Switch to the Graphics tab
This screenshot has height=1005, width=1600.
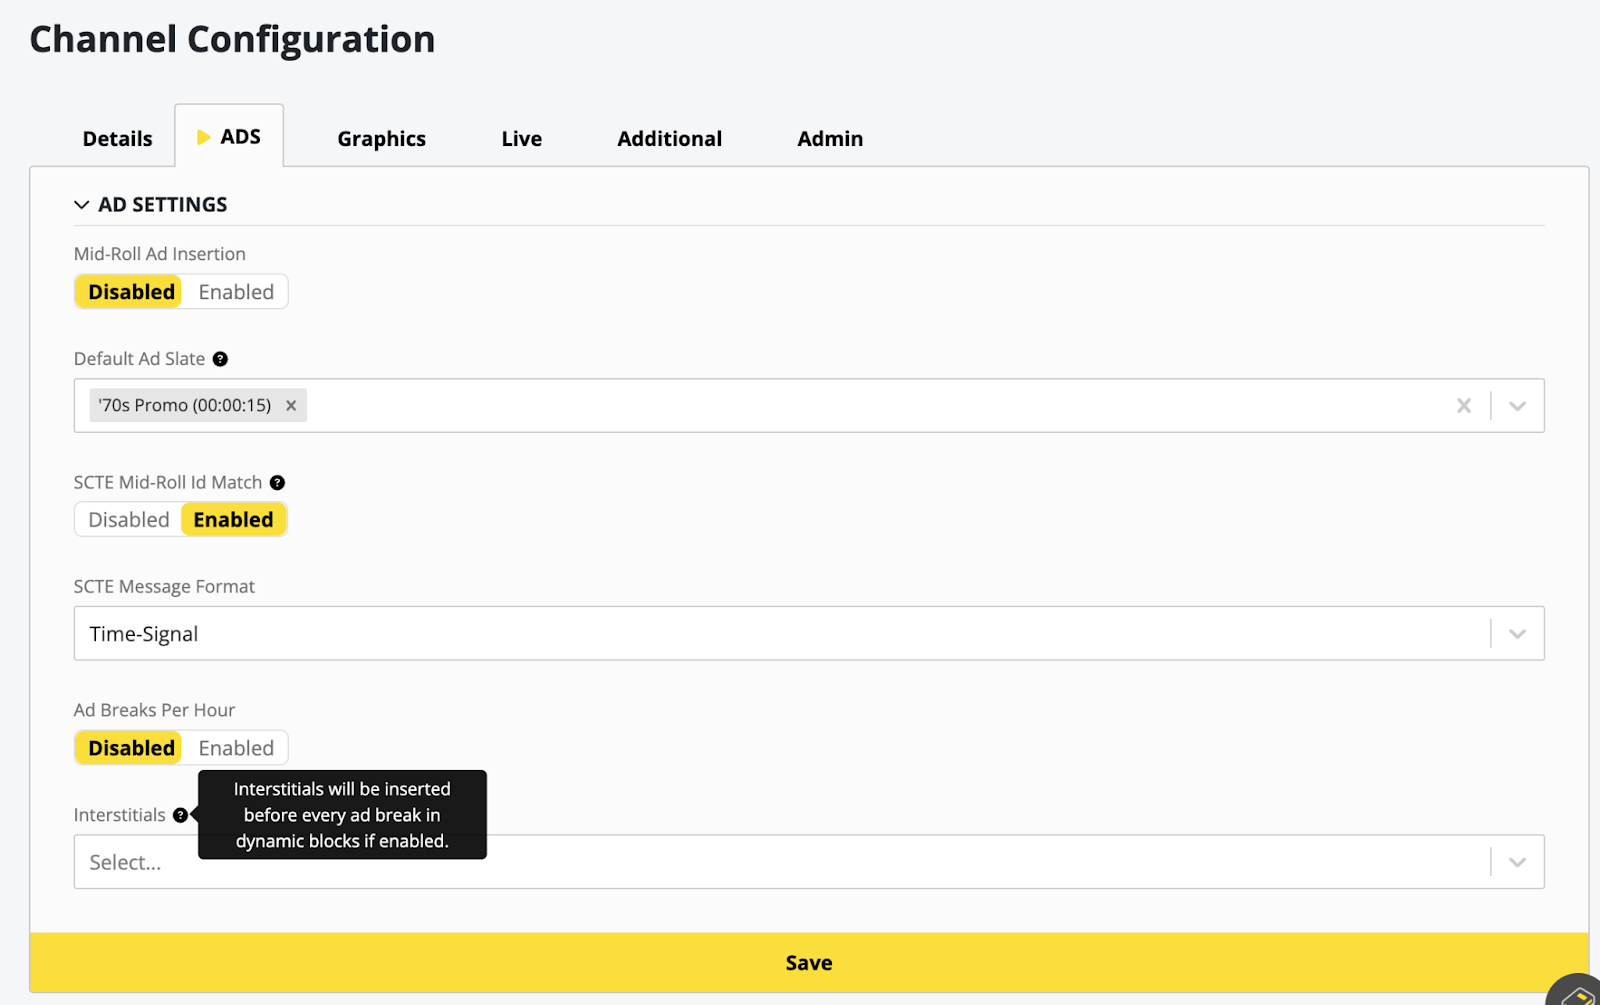pos(381,139)
